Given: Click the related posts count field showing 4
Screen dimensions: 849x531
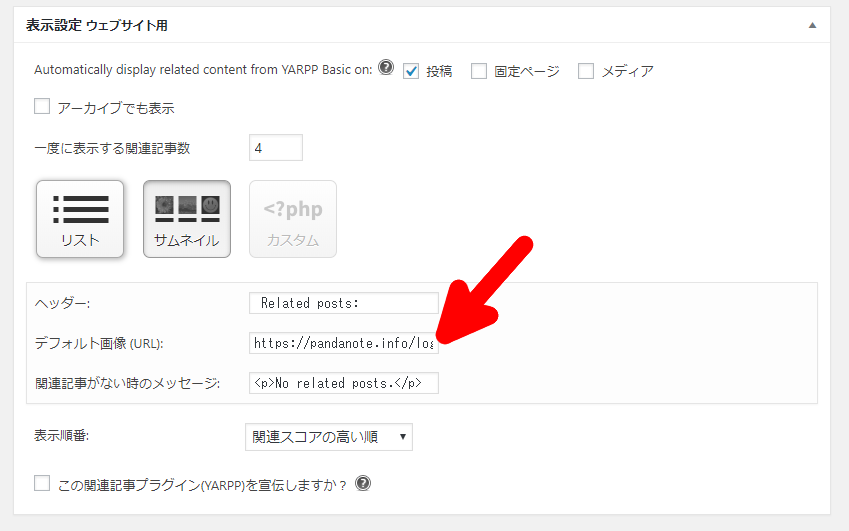Looking at the screenshot, I should (x=275, y=148).
